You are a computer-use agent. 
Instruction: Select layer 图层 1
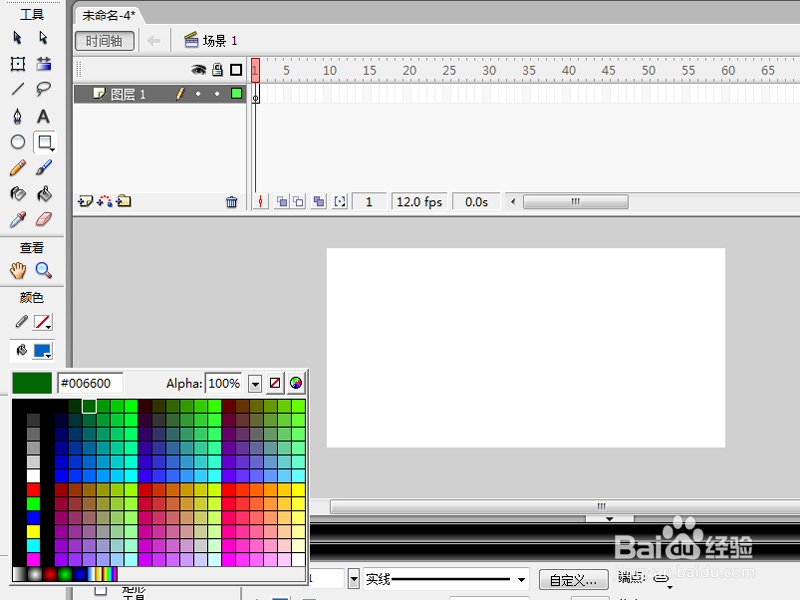click(x=128, y=94)
